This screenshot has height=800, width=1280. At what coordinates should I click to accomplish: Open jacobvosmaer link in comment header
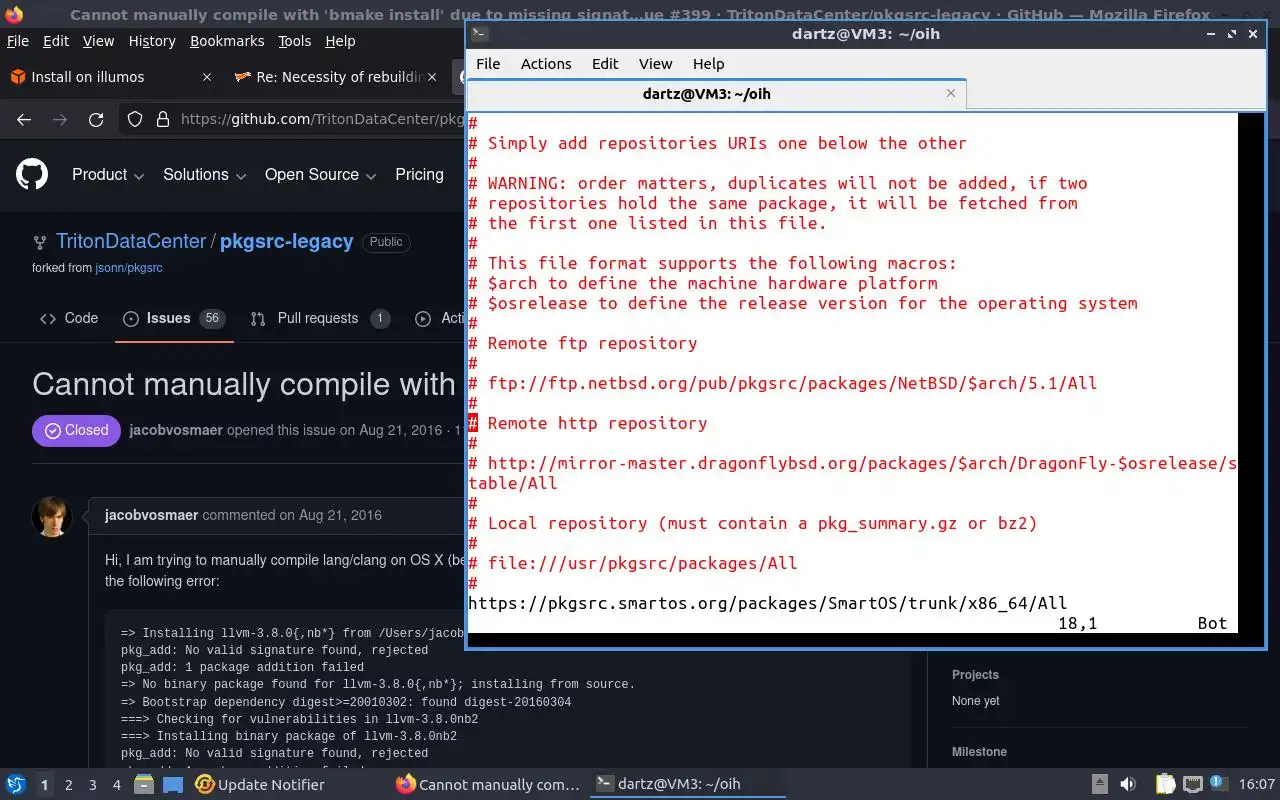[x=151, y=515]
